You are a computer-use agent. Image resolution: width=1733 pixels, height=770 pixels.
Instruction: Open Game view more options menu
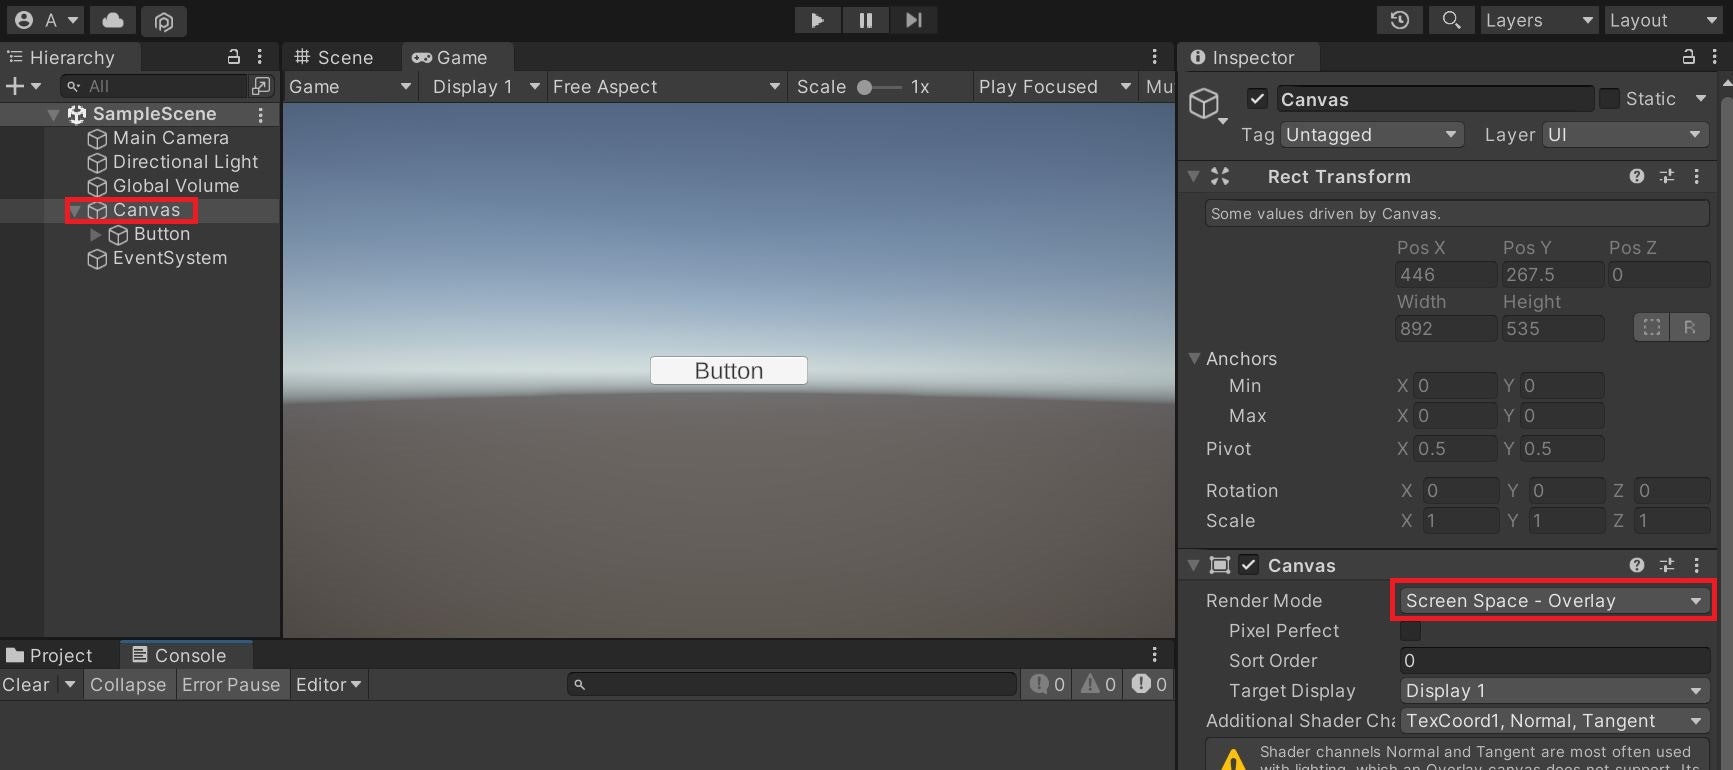[1154, 57]
